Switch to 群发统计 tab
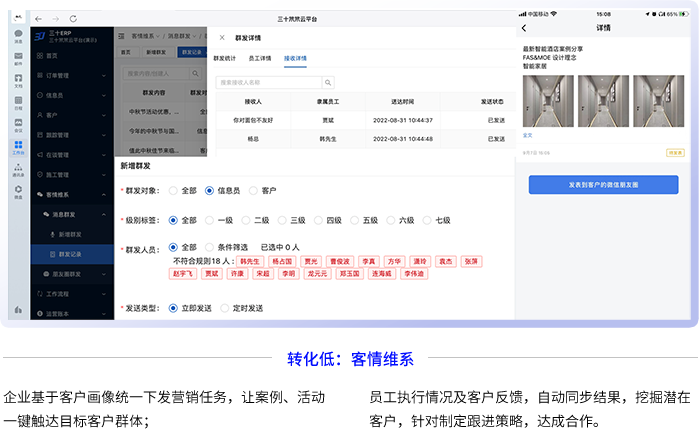The width and height of the screenshot is (699, 429). point(225,59)
